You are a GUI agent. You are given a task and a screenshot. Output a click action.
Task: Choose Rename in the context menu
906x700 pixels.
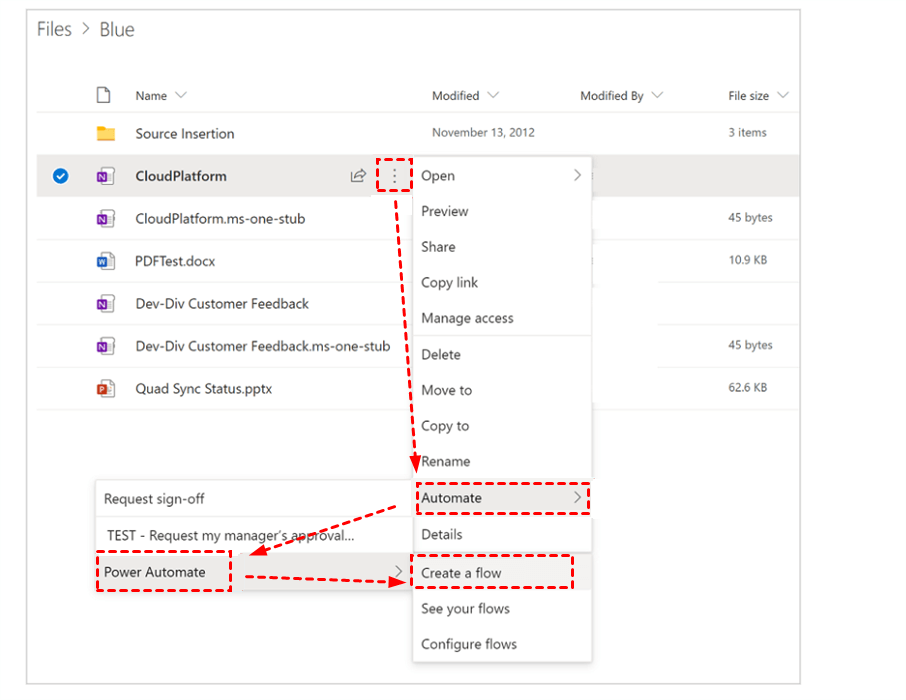coord(503,461)
